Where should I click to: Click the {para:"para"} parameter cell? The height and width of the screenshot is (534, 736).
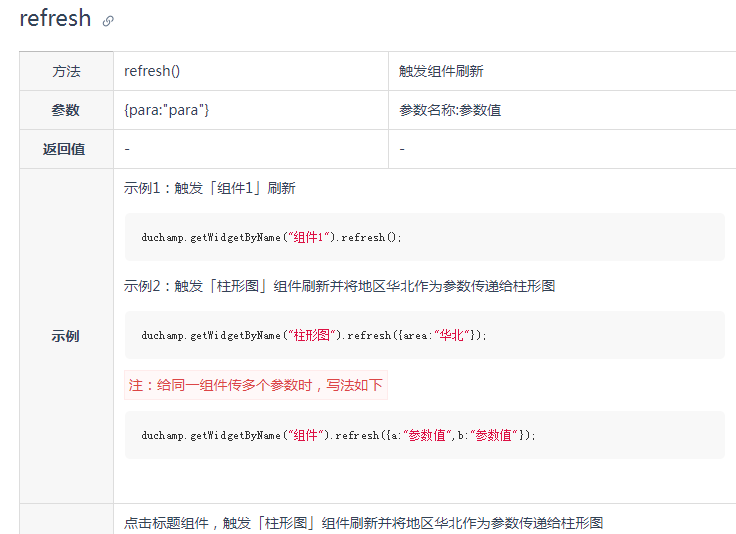tap(167, 110)
